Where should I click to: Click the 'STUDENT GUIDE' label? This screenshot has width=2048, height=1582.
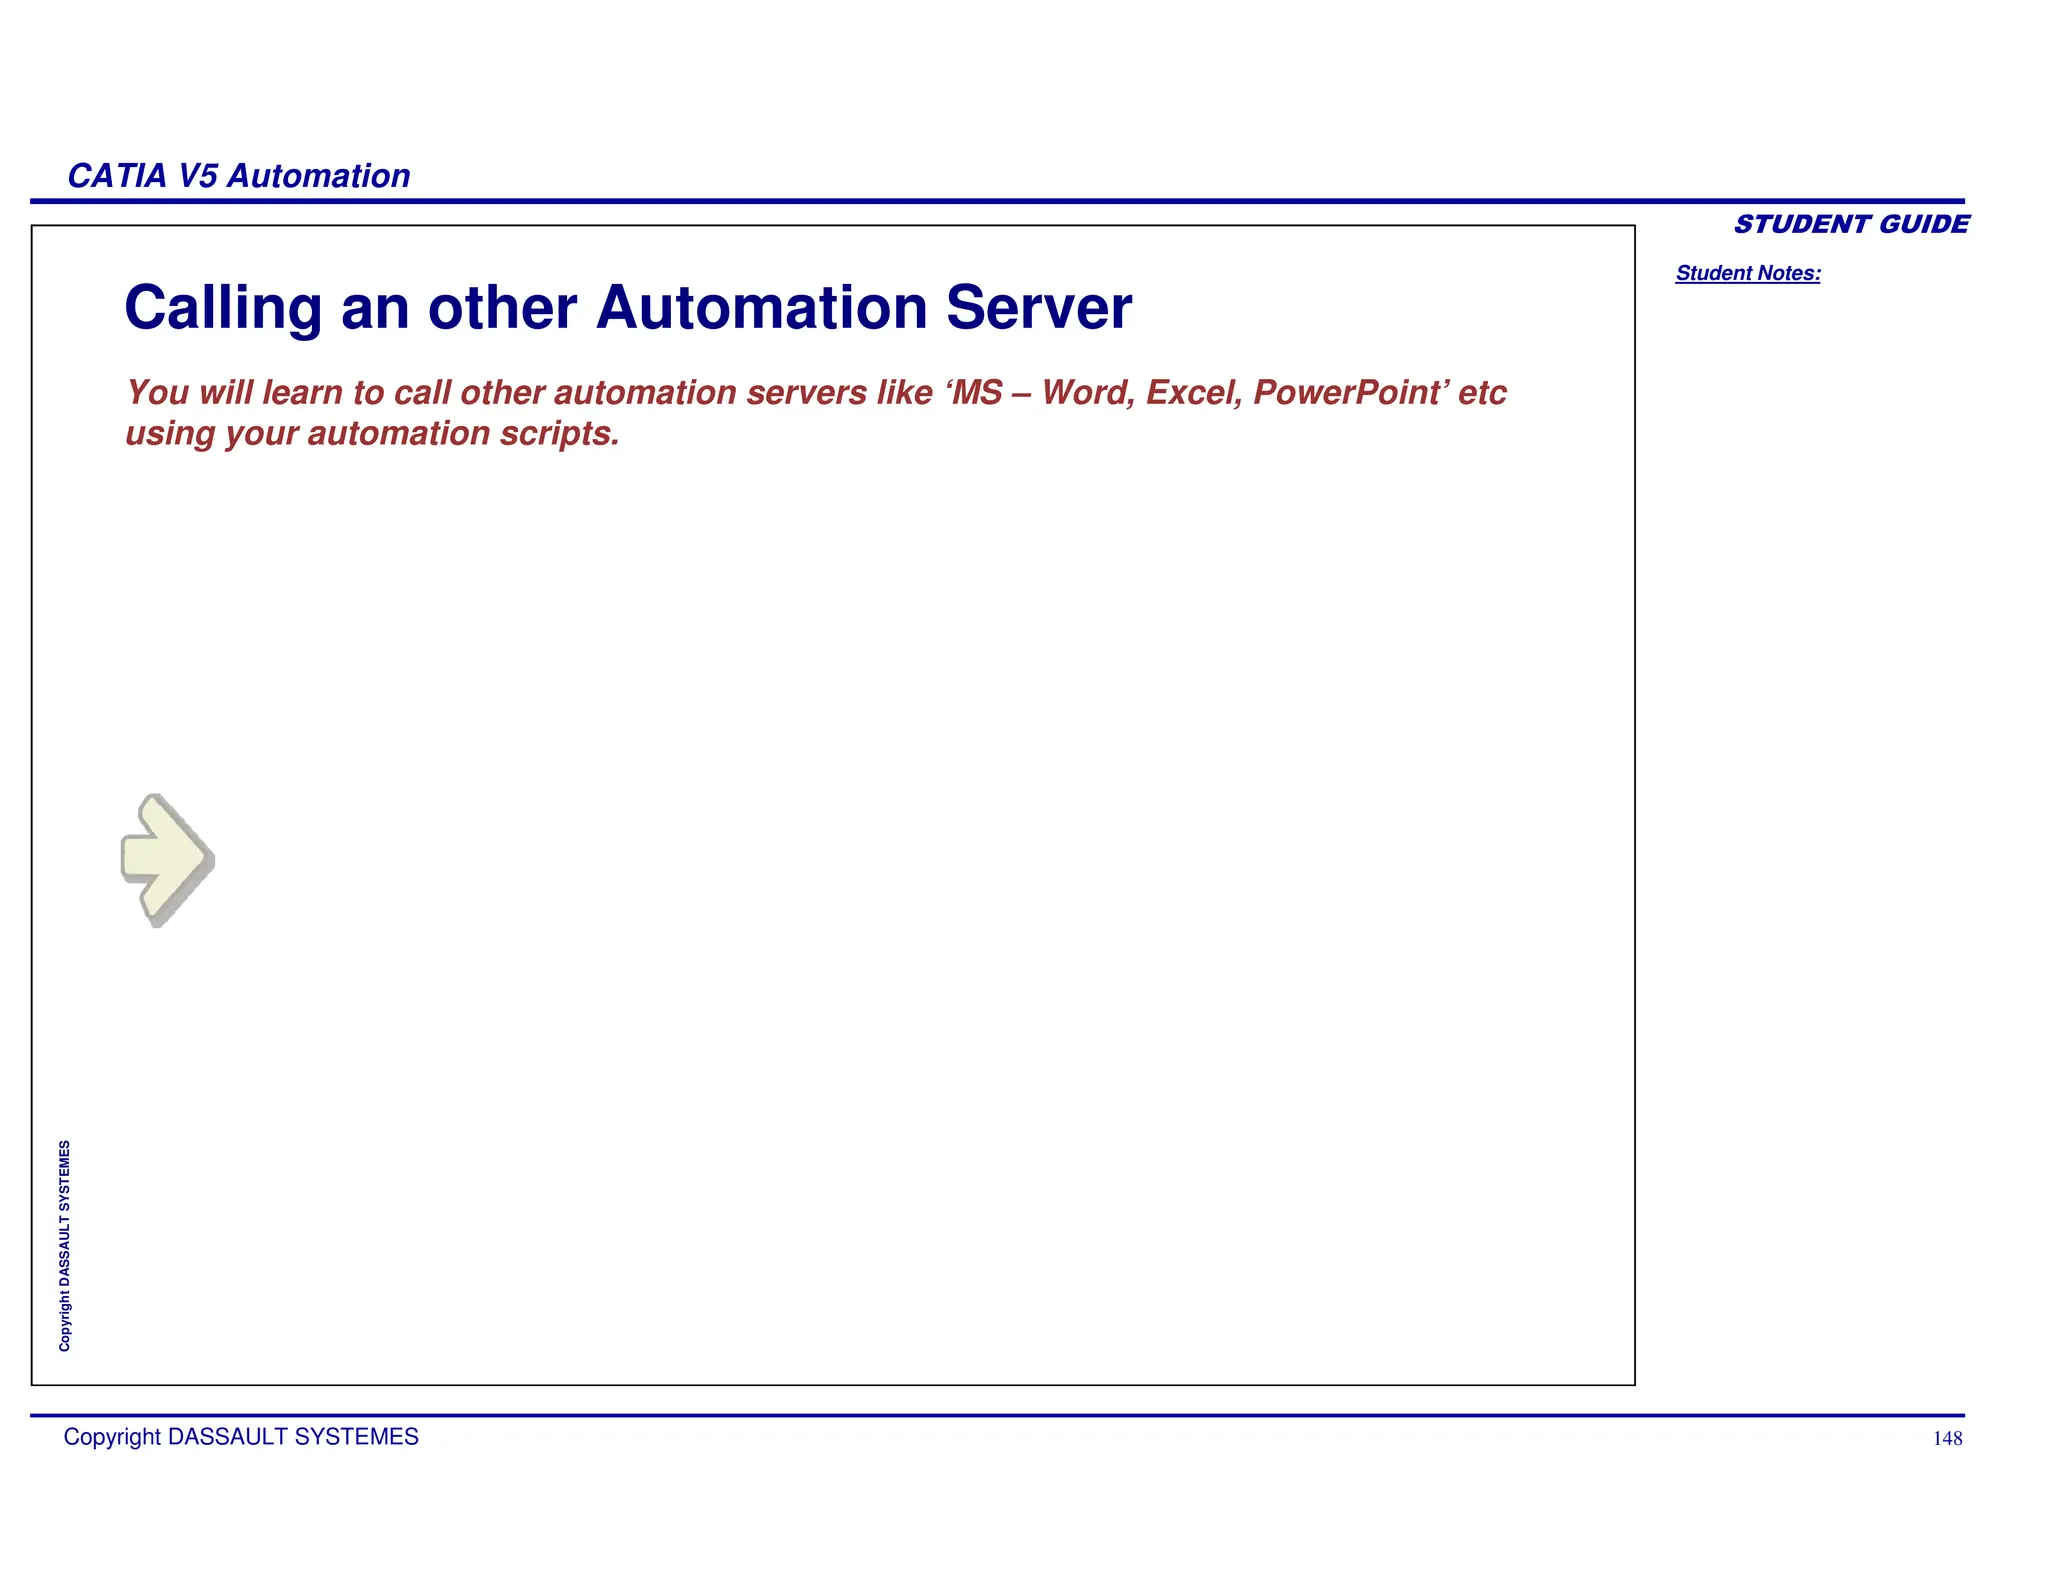(1851, 224)
